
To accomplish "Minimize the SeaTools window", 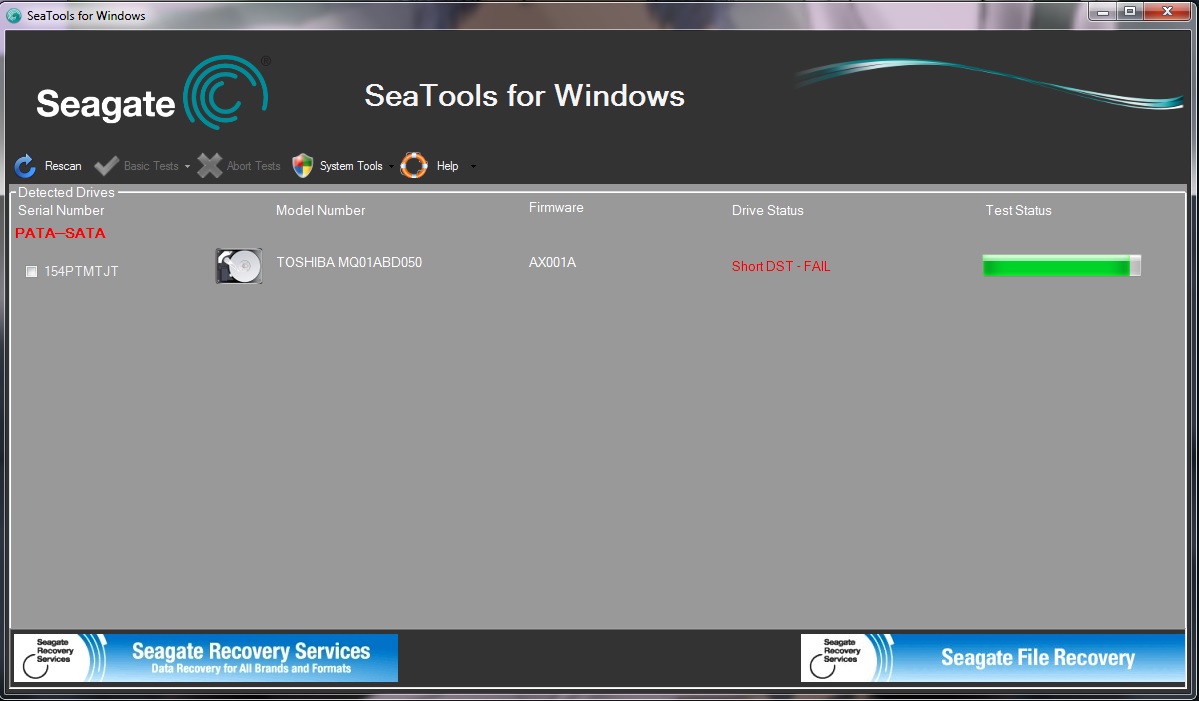I will tap(1103, 11).
